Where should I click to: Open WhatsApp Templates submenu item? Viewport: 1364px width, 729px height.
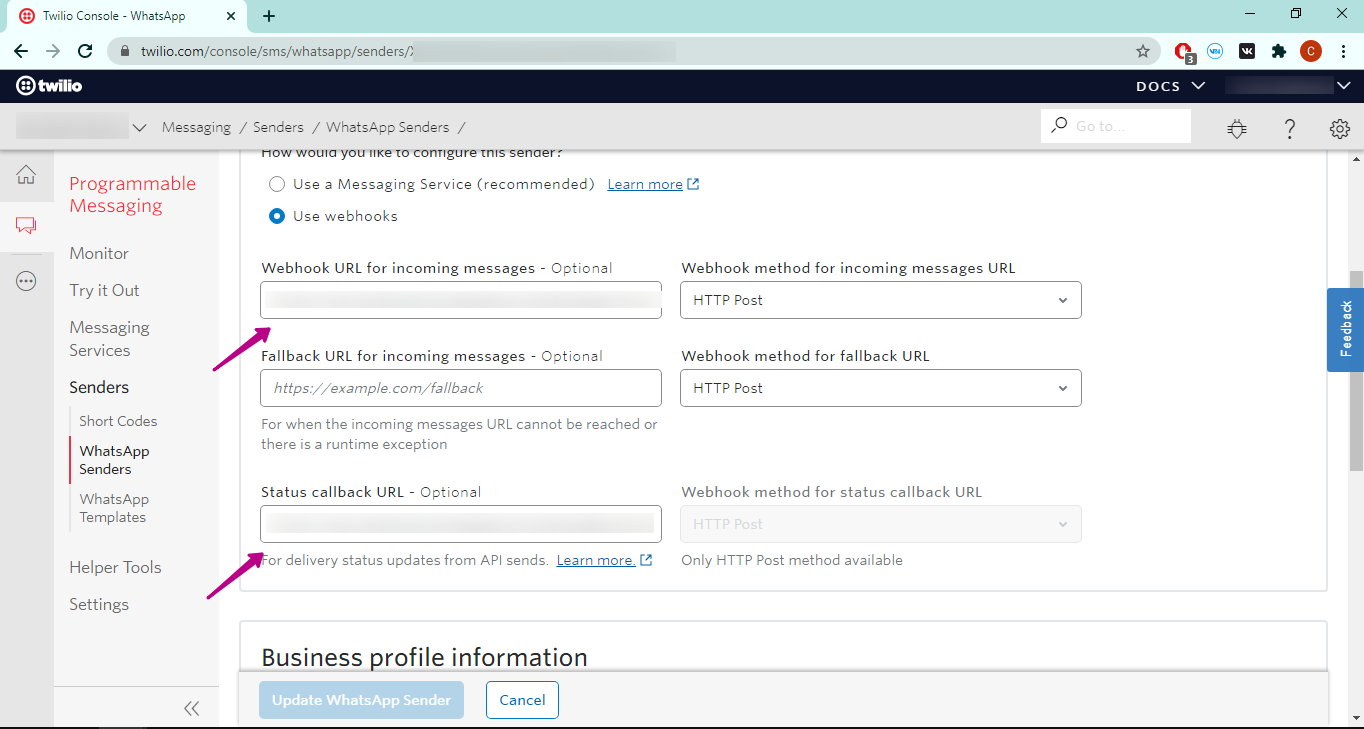coord(114,508)
